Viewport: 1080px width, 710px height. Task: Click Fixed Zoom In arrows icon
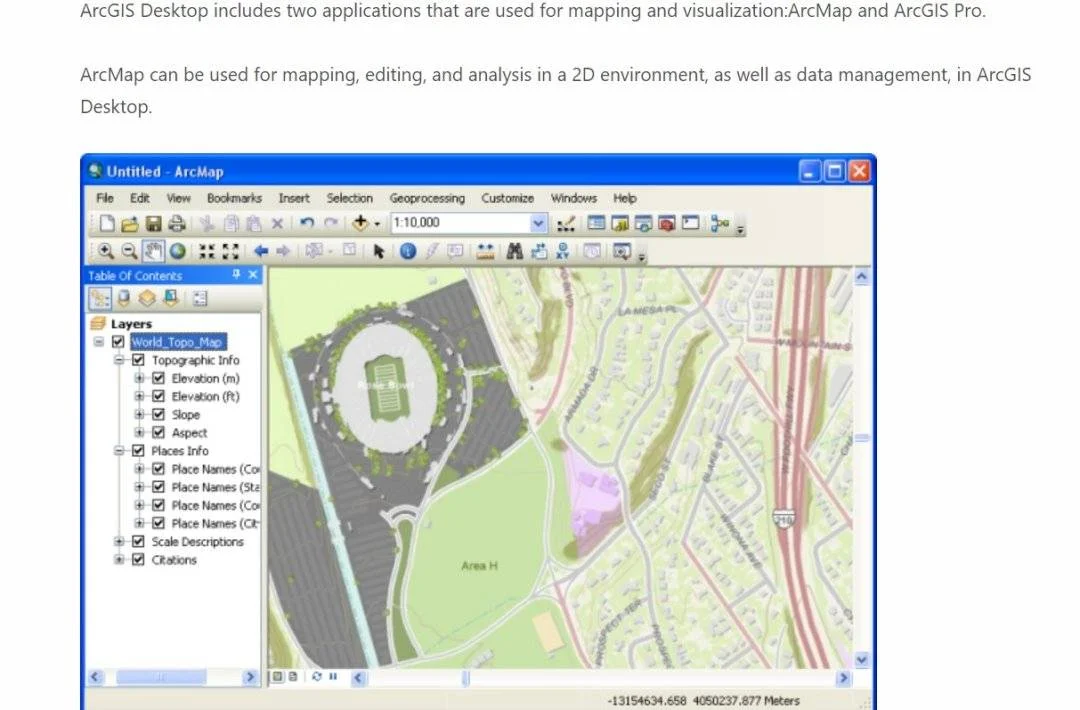pos(207,251)
